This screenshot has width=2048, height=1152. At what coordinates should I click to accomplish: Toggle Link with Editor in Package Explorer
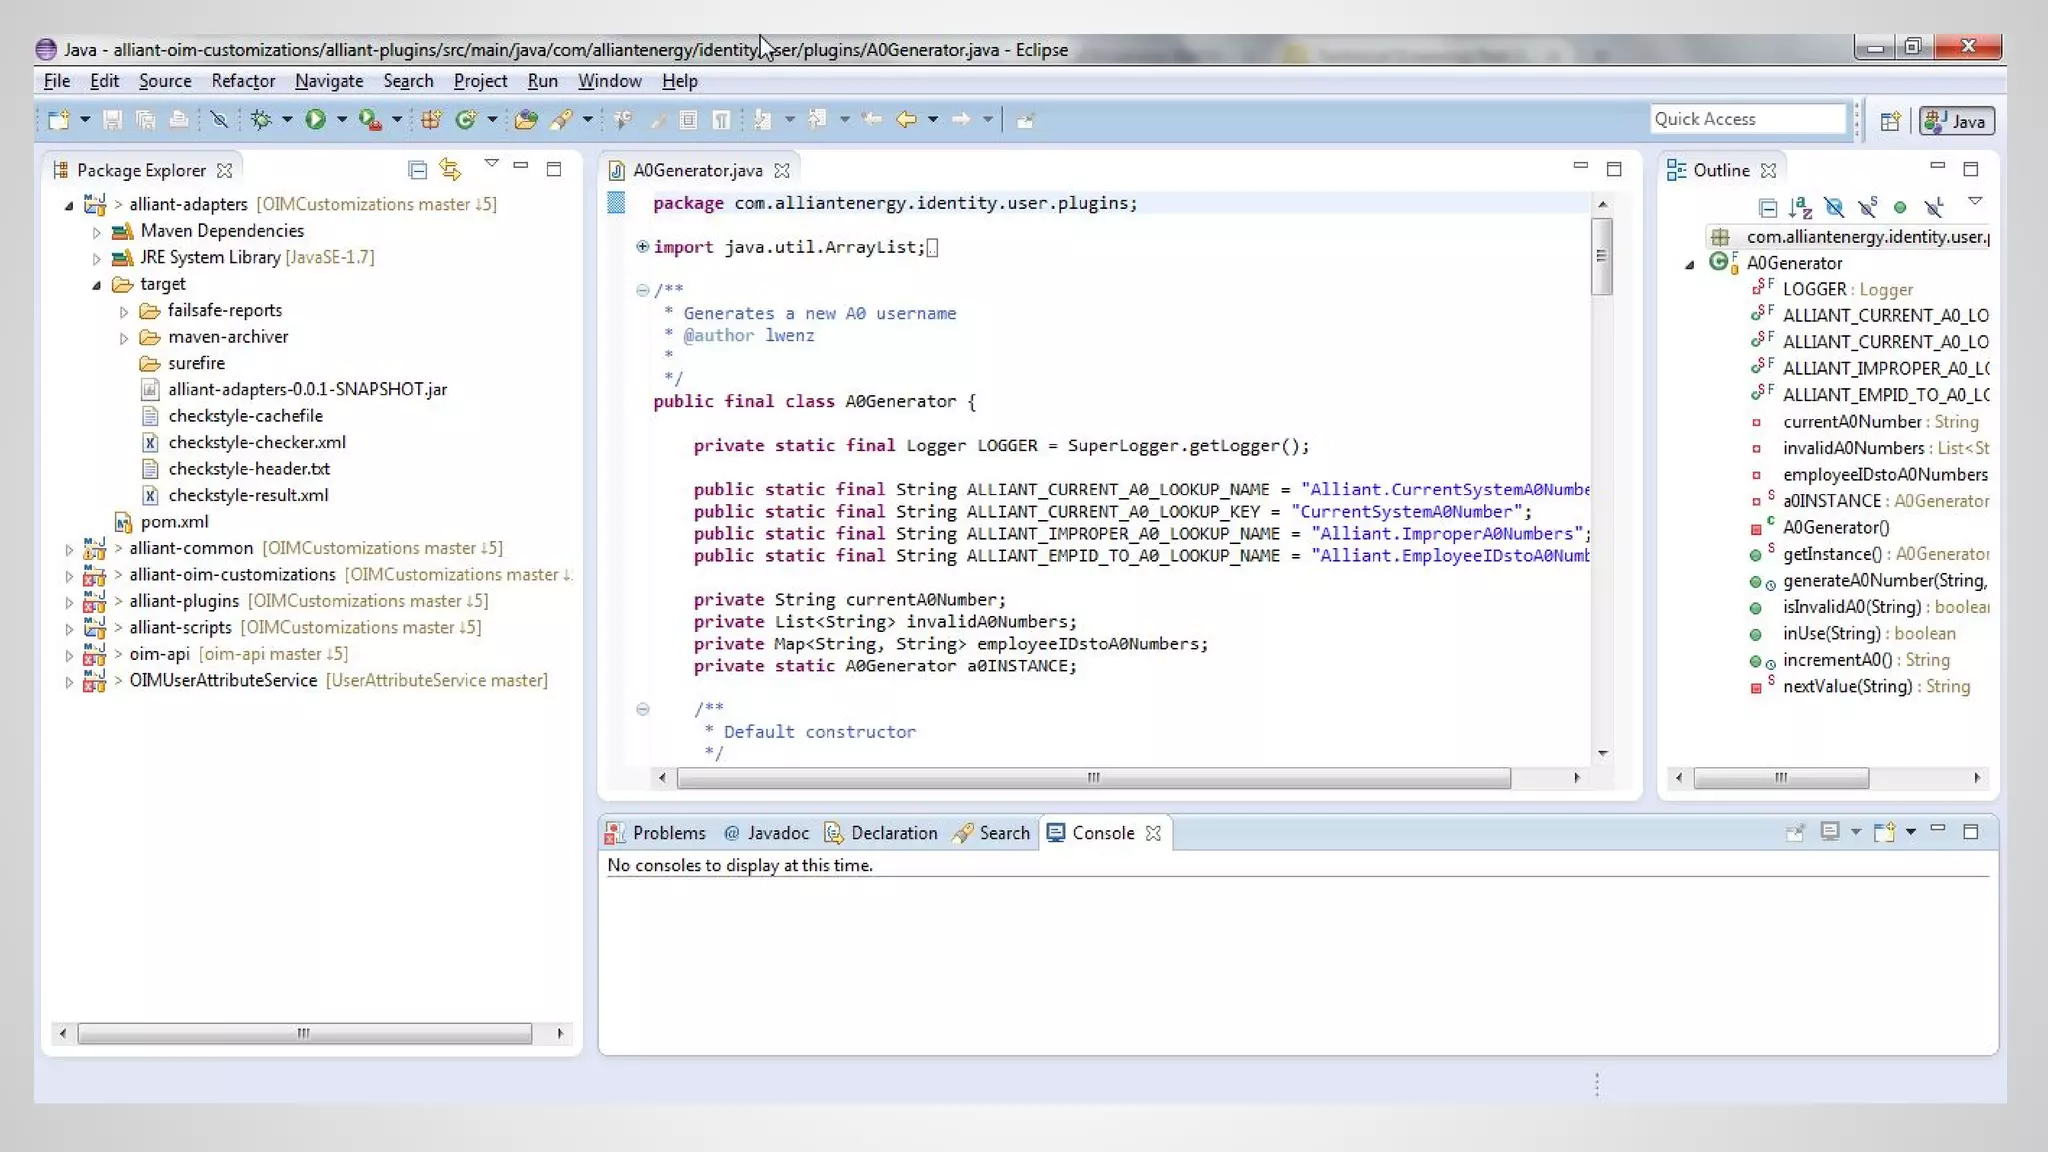450,170
